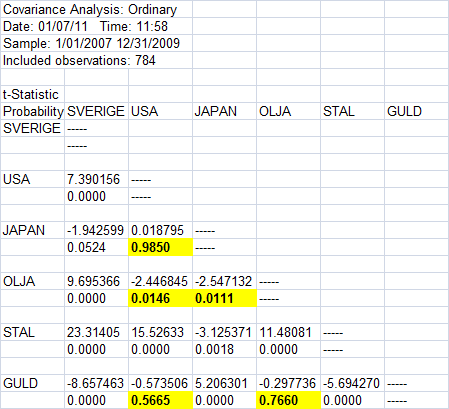
Task: Click the Sample date range cell
Action: point(96,43)
